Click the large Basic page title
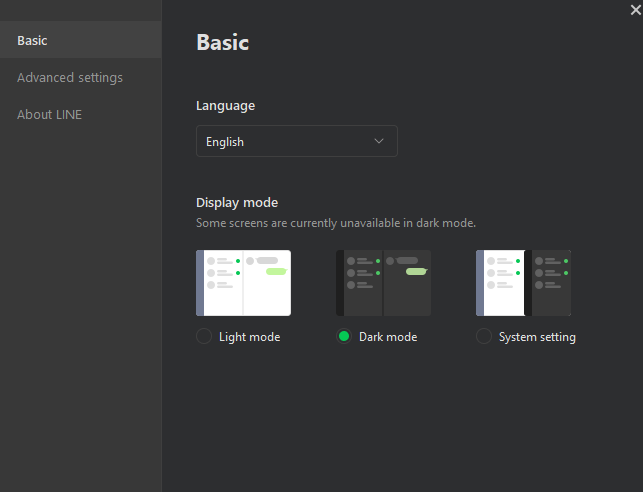 coord(223,42)
